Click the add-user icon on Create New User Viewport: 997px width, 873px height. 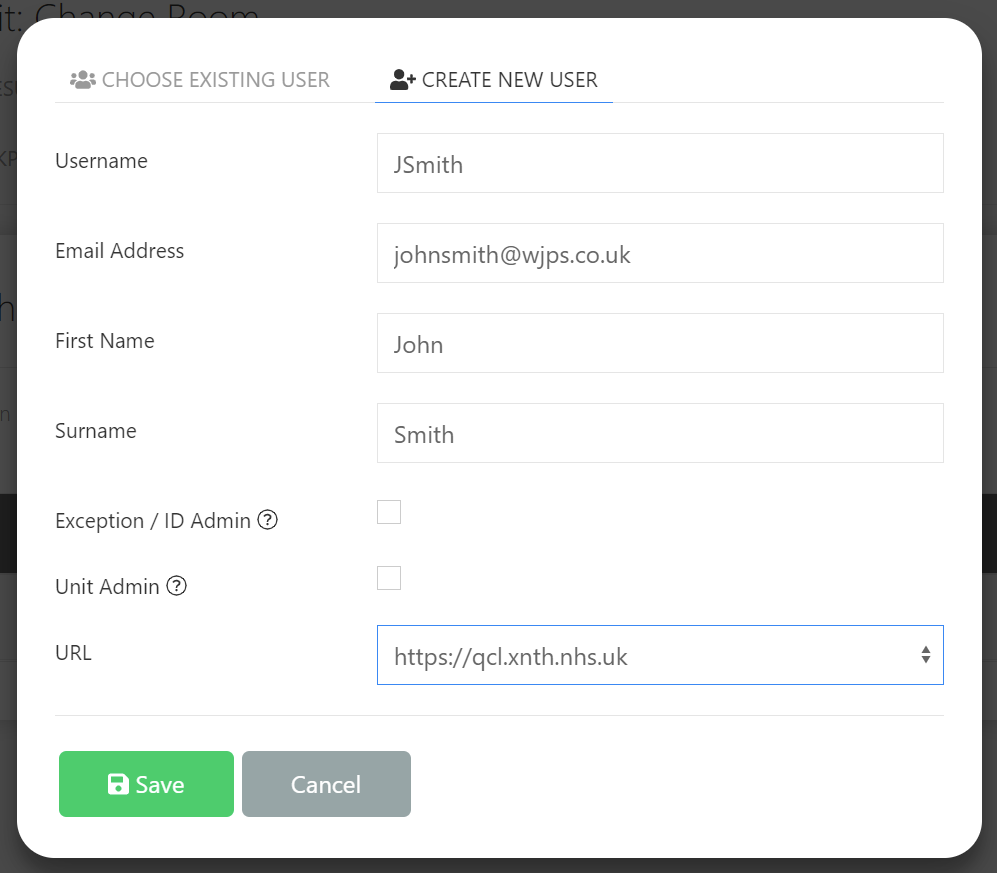(402, 79)
